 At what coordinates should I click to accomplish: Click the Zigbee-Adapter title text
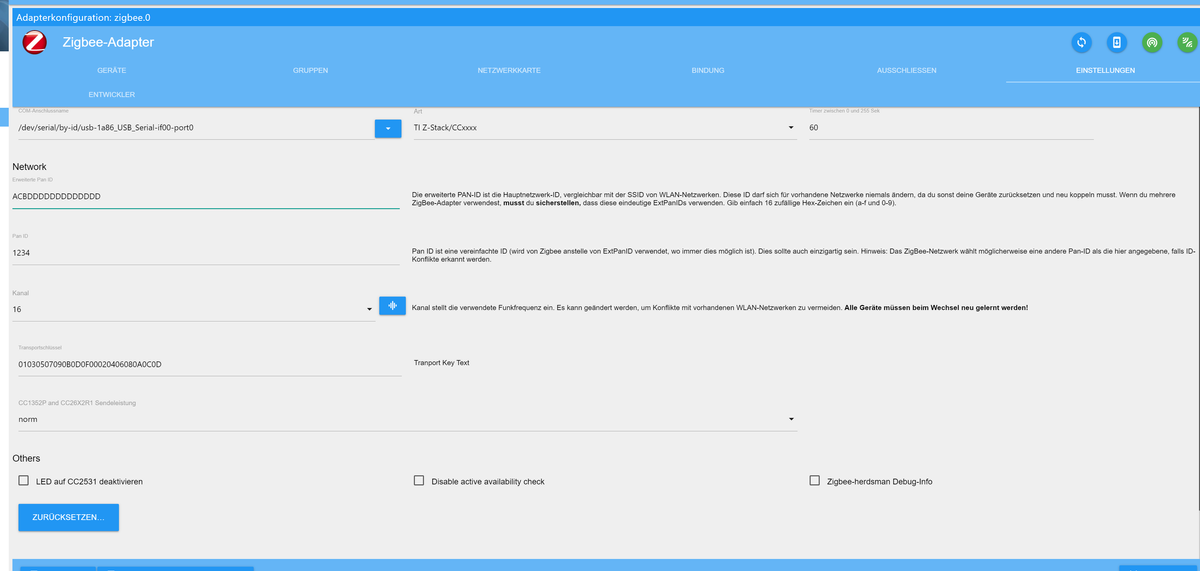coord(108,42)
